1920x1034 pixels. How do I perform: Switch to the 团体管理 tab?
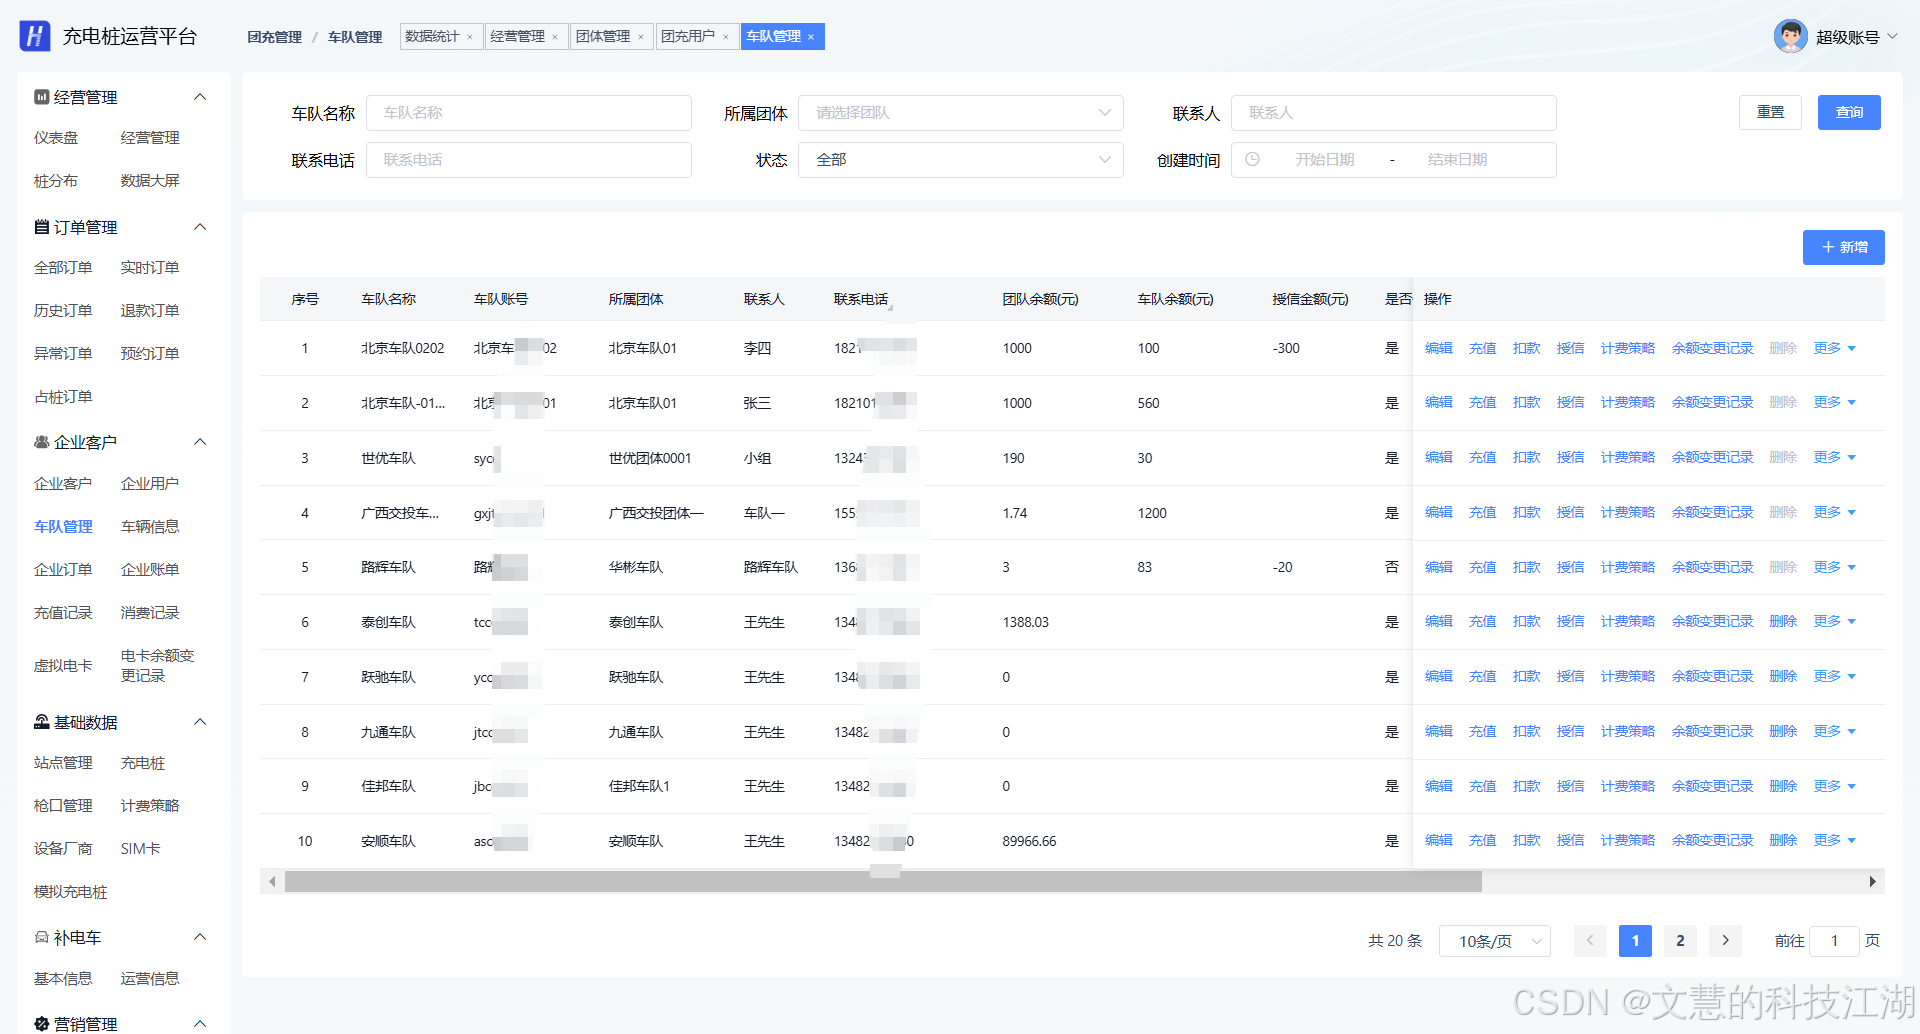[x=603, y=37]
